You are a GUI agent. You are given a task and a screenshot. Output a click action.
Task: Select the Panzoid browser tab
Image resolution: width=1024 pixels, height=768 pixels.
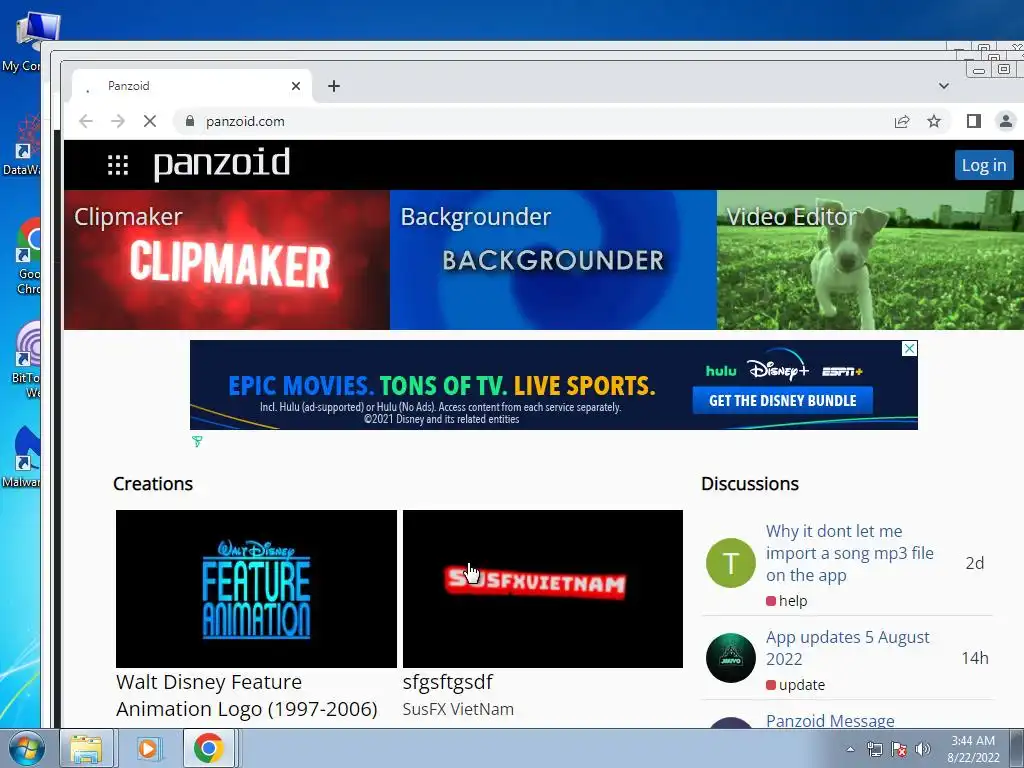click(x=191, y=86)
